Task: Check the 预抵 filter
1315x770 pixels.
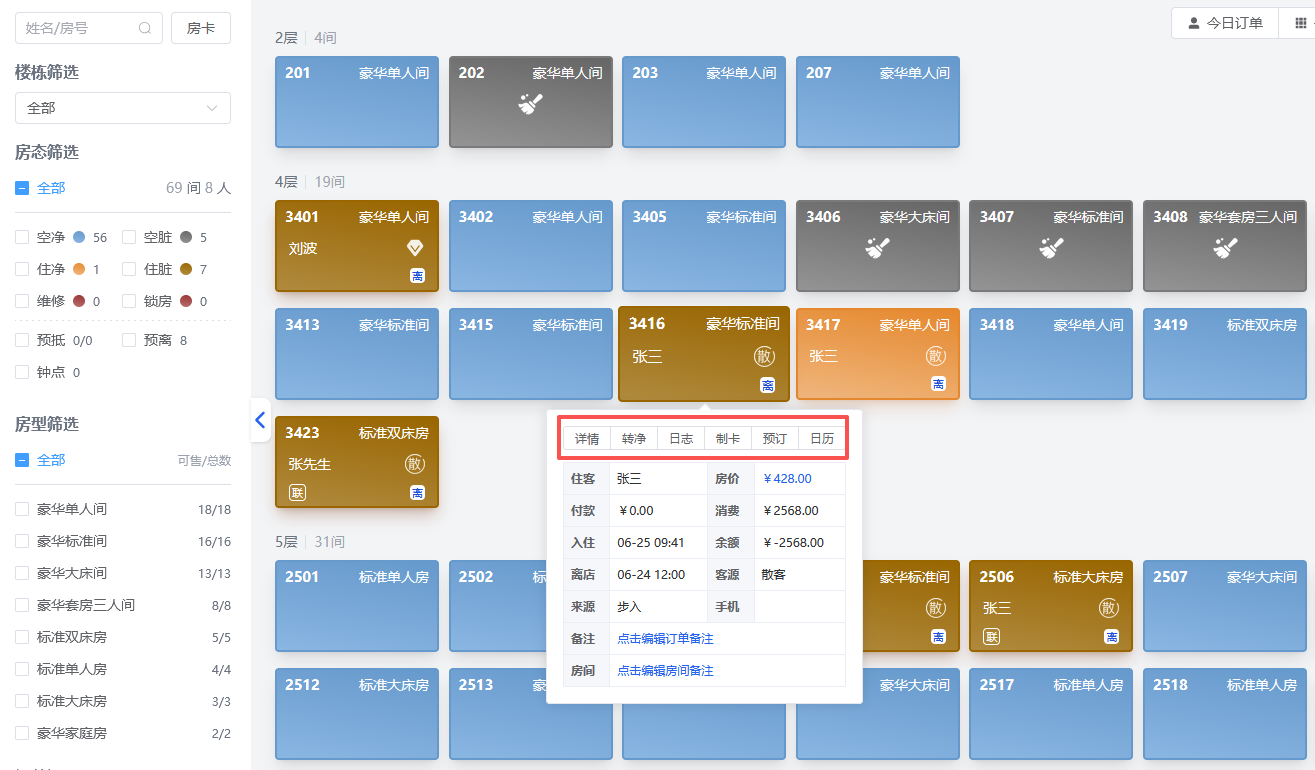Action: click(x=22, y=340)
